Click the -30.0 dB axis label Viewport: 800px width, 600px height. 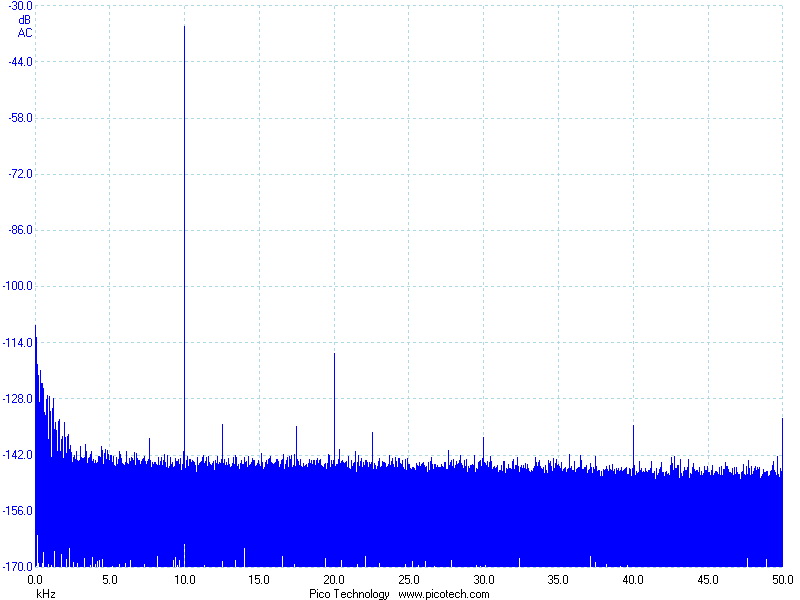[20, 6]
